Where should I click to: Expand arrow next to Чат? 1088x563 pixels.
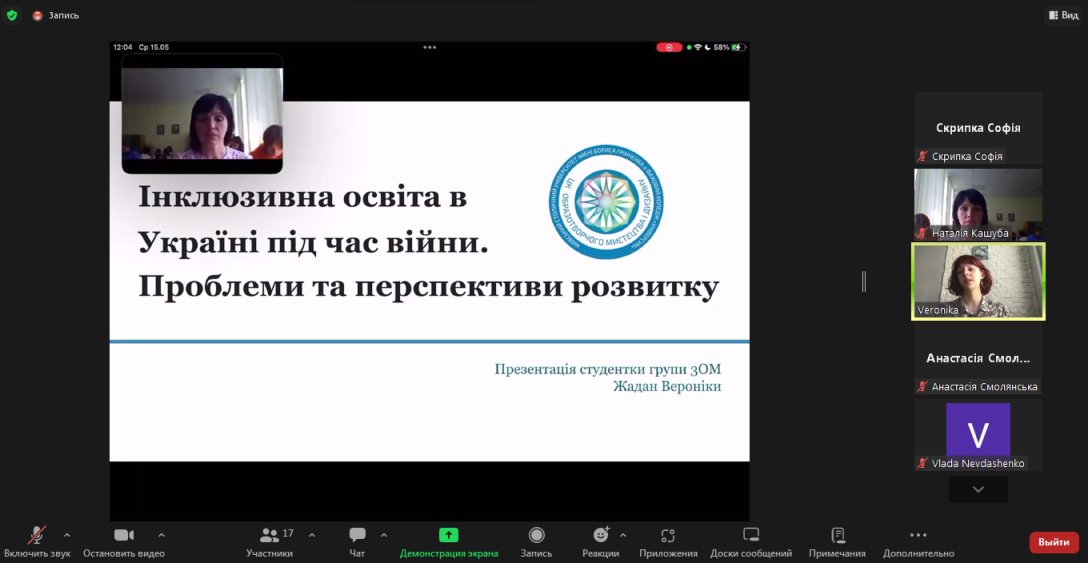[x=384, y=535]
